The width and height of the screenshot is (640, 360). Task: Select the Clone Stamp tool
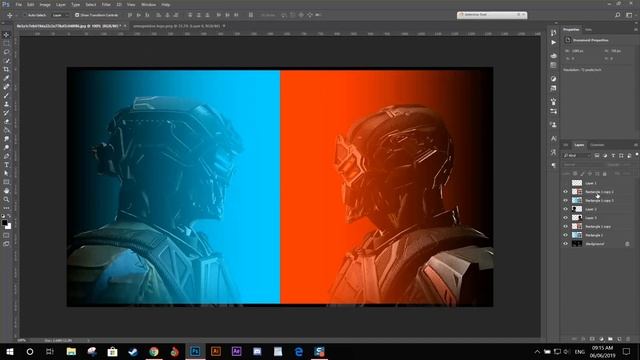[x=6, y=104]
